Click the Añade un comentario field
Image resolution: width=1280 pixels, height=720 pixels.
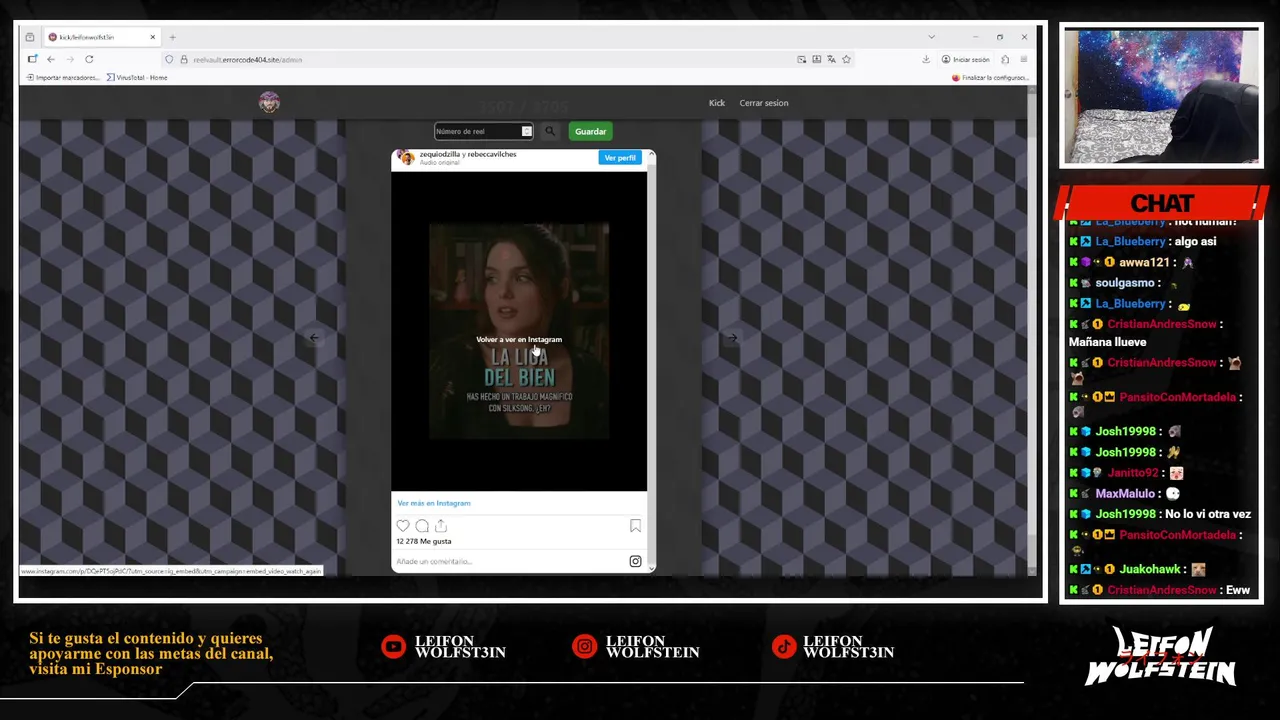click(x=510, y=561)
